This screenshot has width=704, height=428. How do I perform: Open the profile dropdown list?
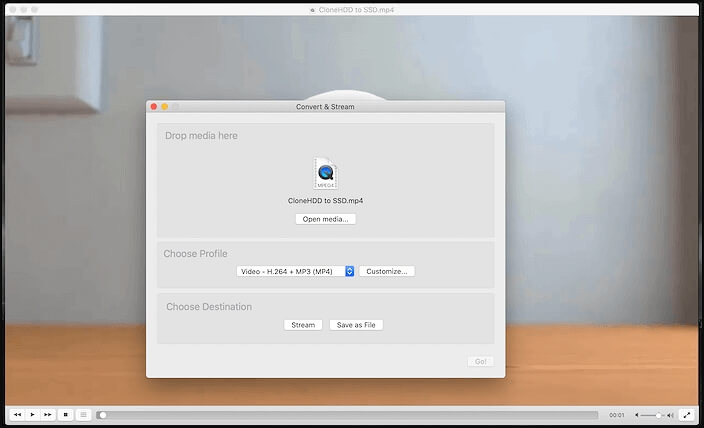pyautogui.click(x=290, y=271)
